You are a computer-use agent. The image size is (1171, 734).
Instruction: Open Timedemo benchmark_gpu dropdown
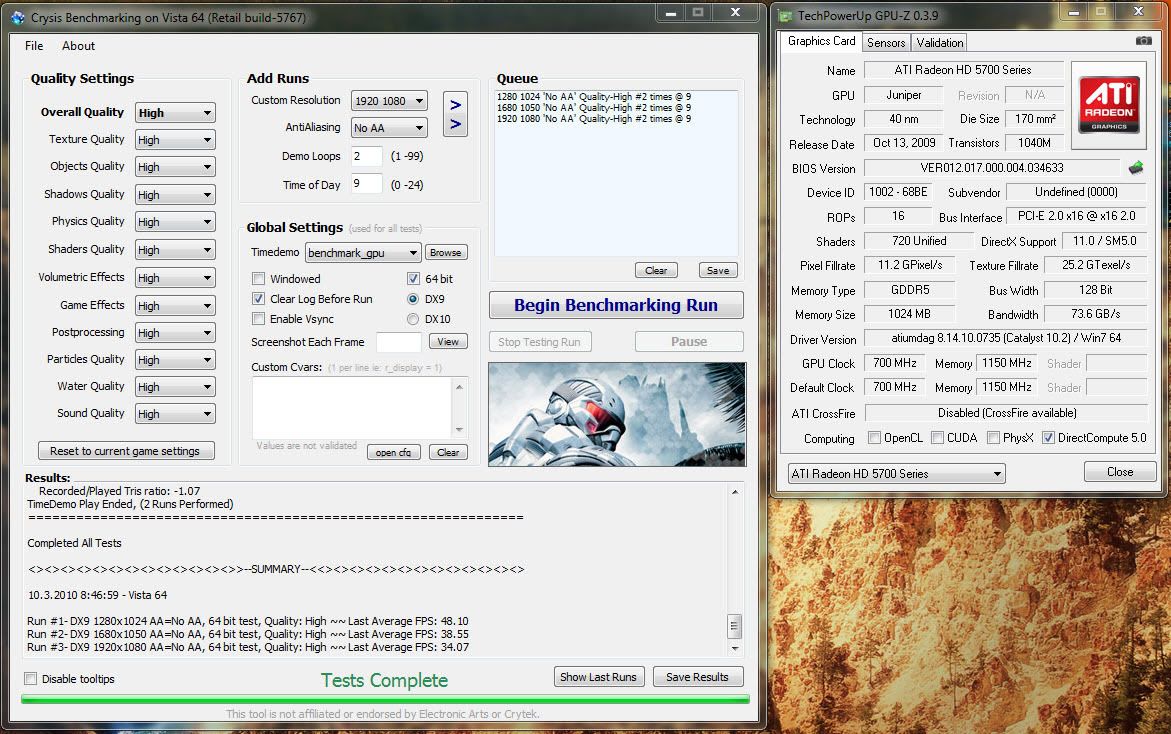(x=364, y=253)
